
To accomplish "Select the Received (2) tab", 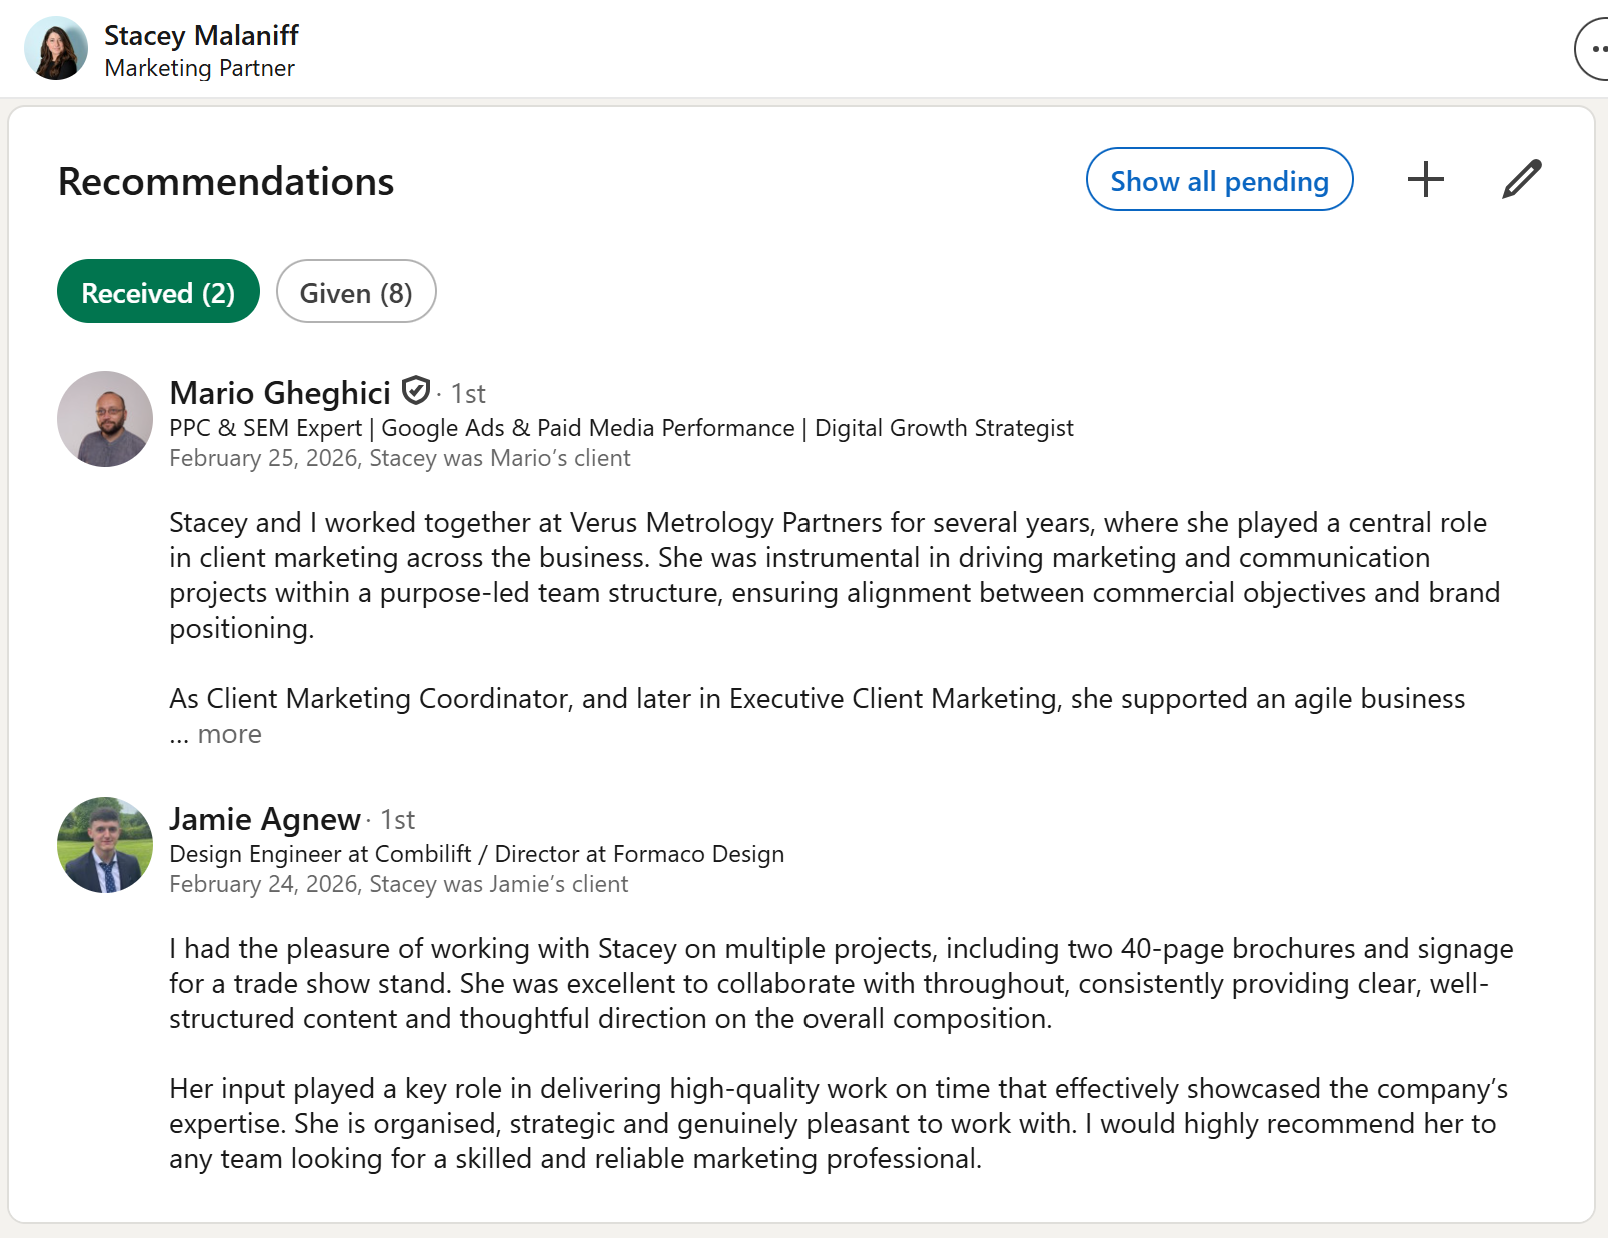I will coord(158,292).
